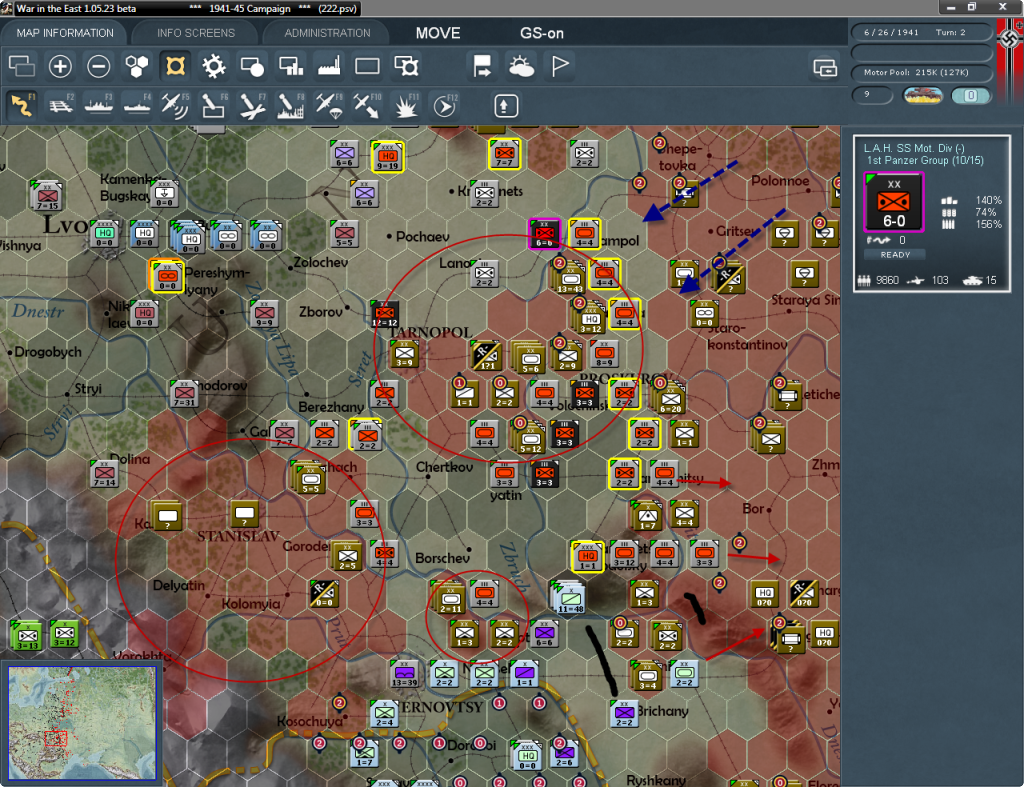1024x787 pixels.
Task: Select the F3 naval transport mode
Action: tap(99, 105)
